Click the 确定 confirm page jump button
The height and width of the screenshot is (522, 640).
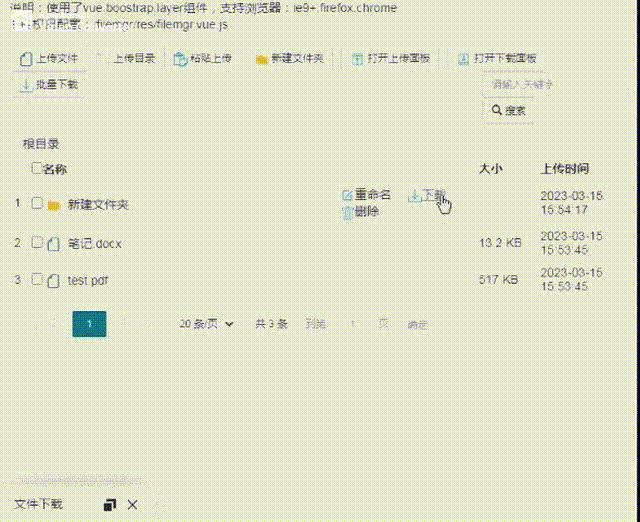coord(417,324)
